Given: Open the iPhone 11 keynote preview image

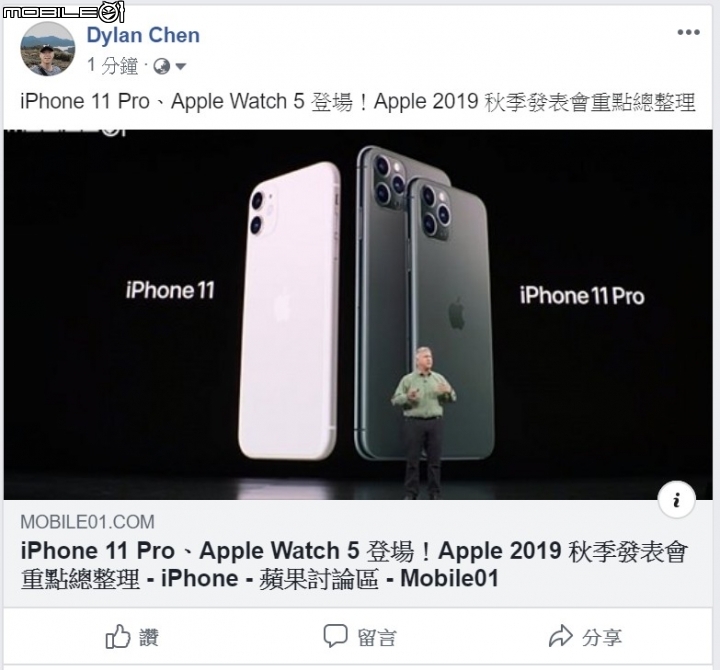Looking at the screenshot, I should [358, 315].
